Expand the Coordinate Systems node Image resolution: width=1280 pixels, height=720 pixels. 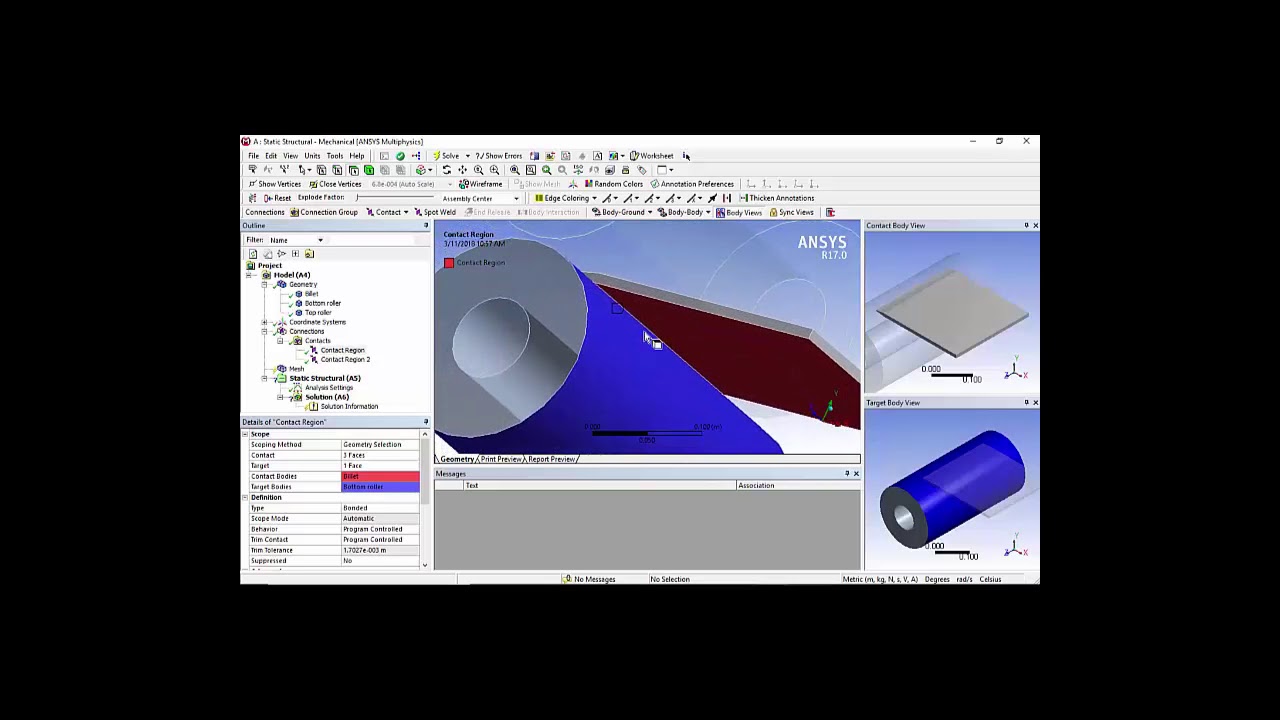(x=265, y=322)
